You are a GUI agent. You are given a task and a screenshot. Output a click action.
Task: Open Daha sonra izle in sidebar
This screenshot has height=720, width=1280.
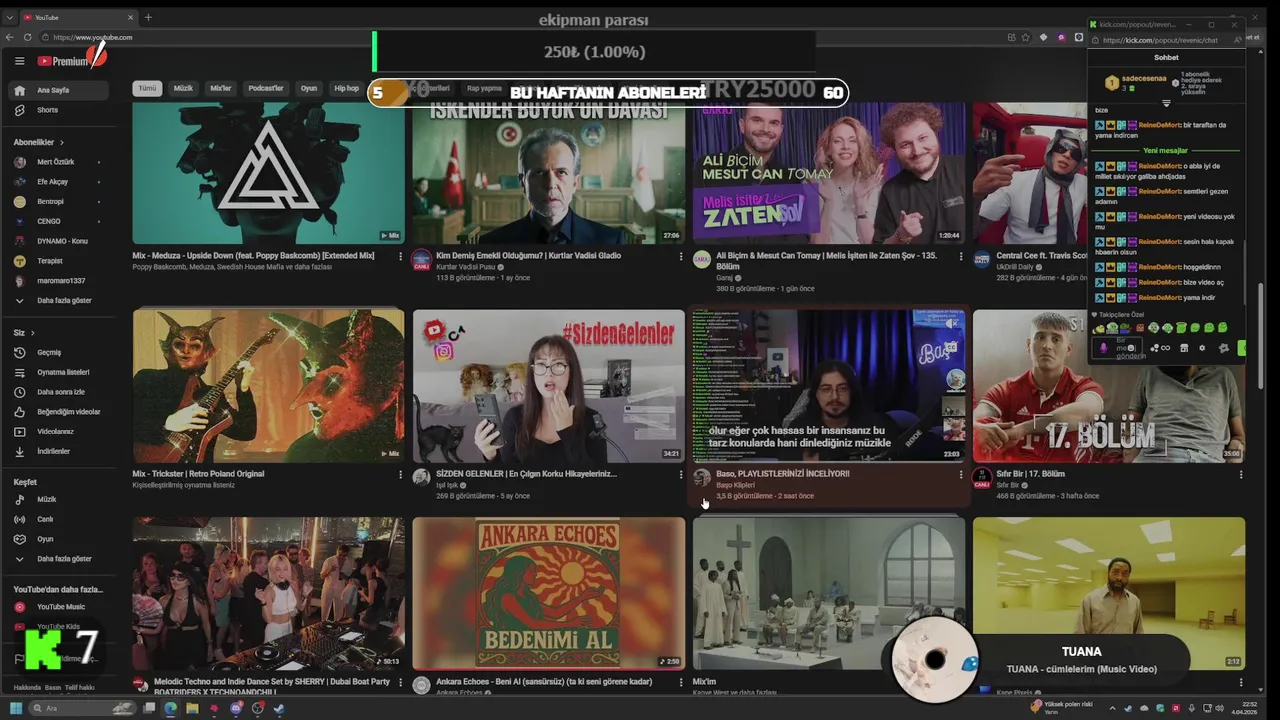[59, 392]
